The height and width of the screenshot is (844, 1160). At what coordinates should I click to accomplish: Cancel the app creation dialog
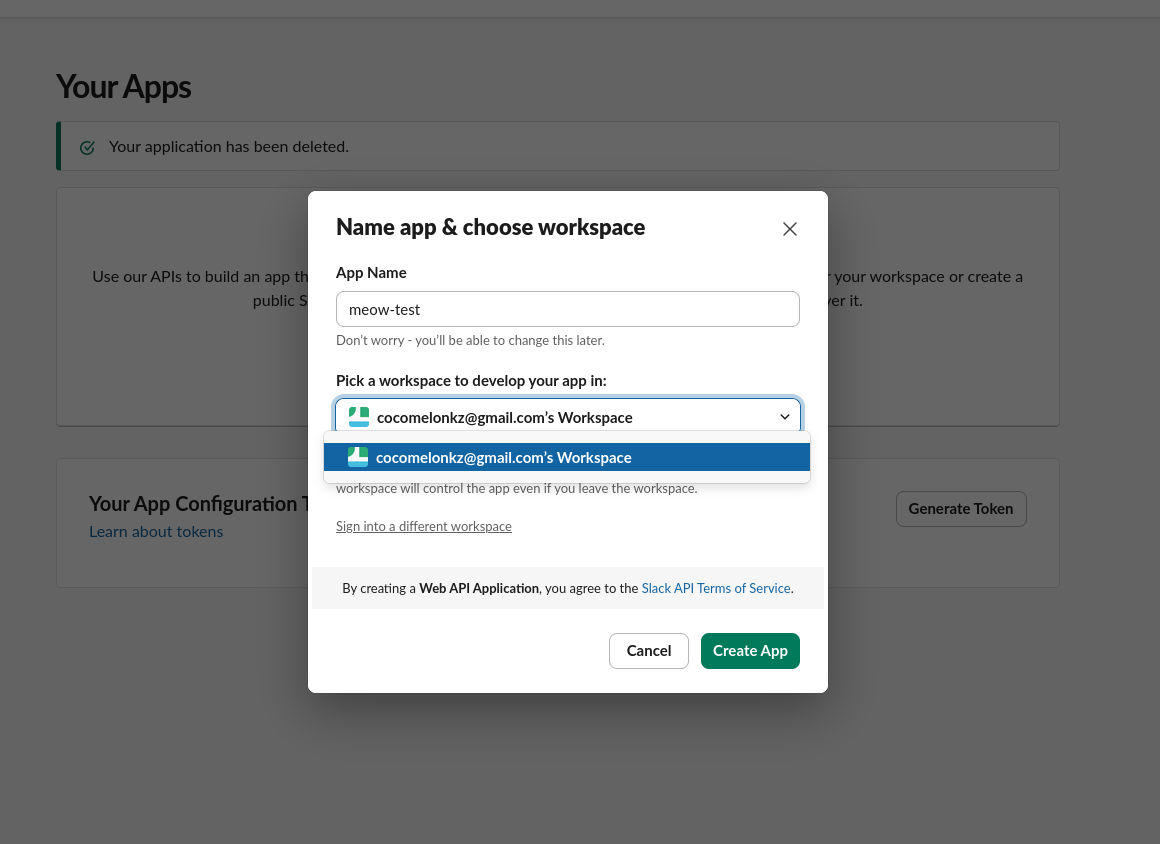(648, 651)
